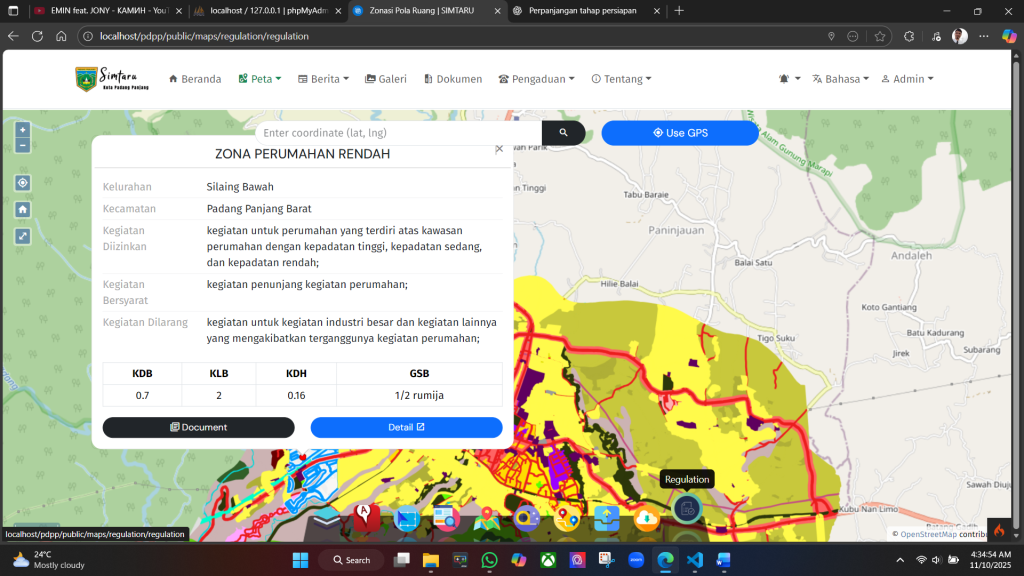
Task: Close the Zona Perumahan Rendah popup
Action: coord(499,149)
